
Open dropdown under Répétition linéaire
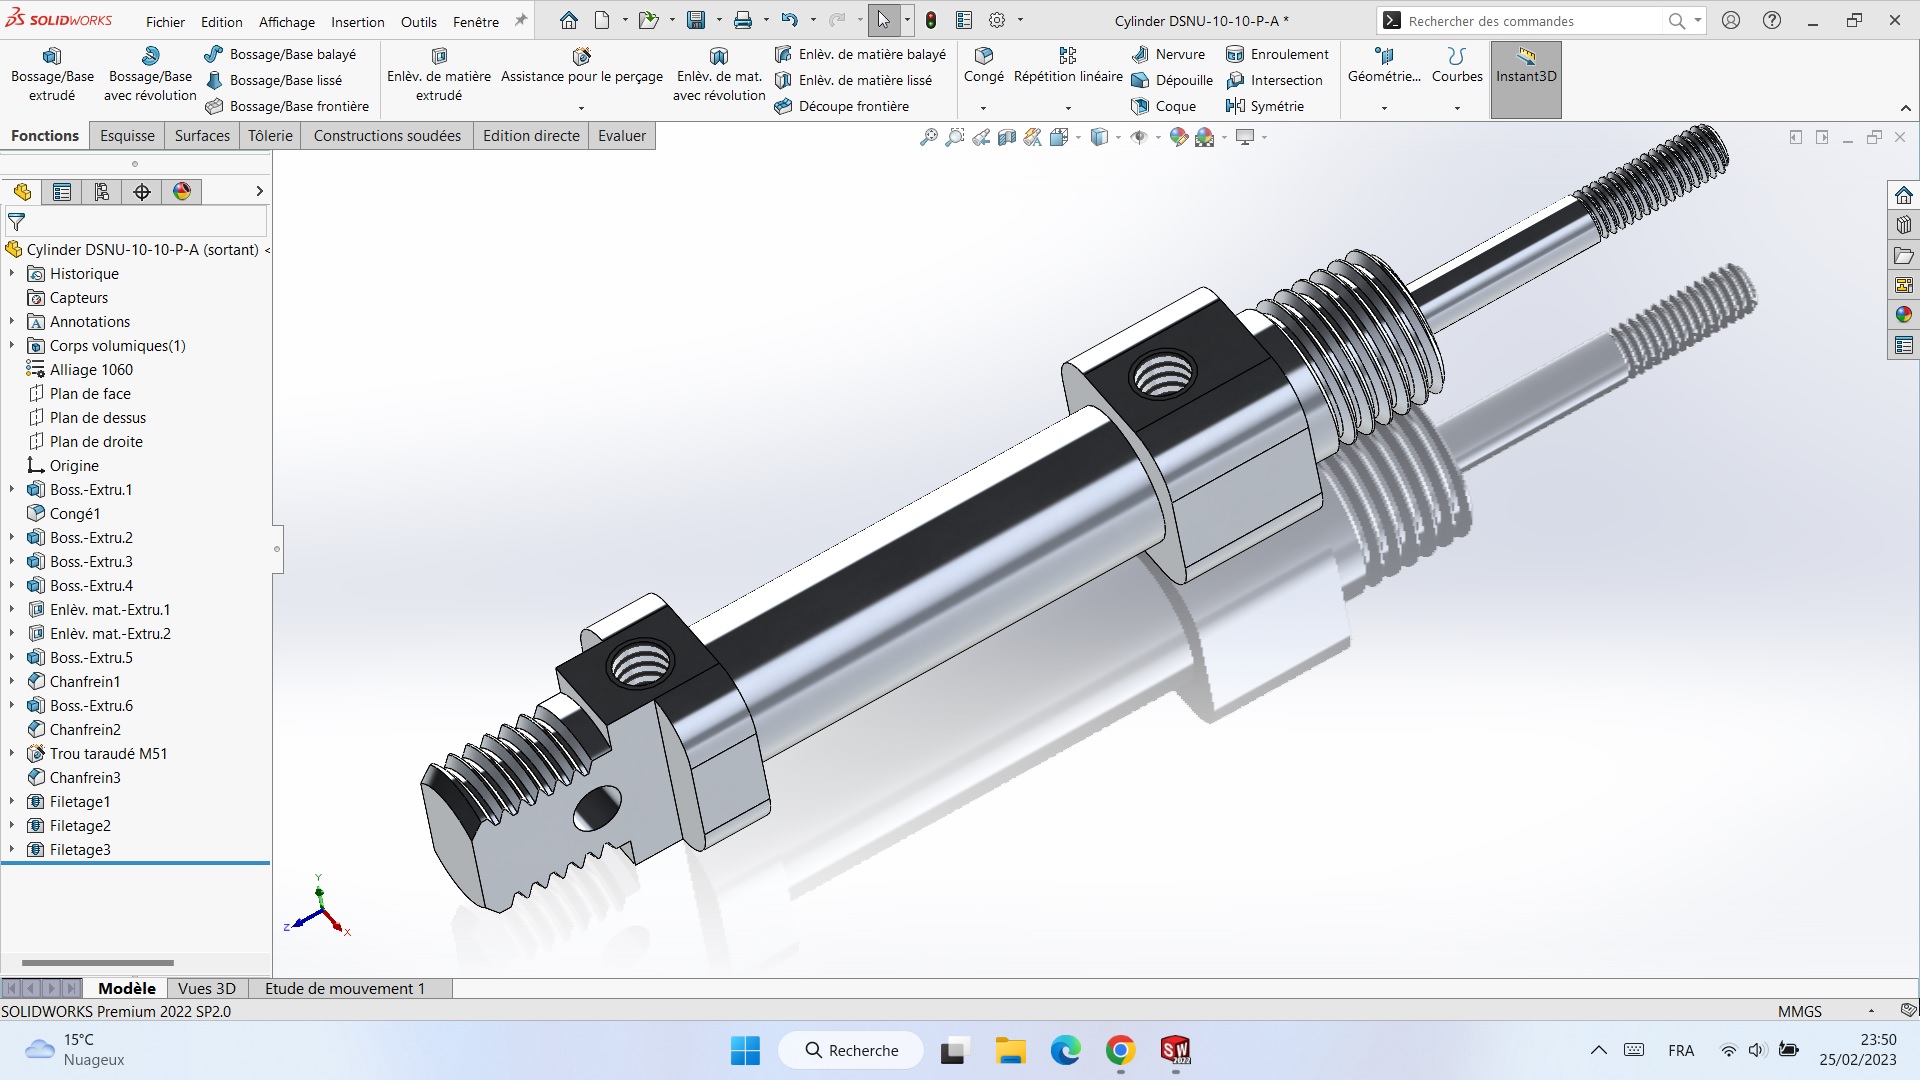(1068, 108)
